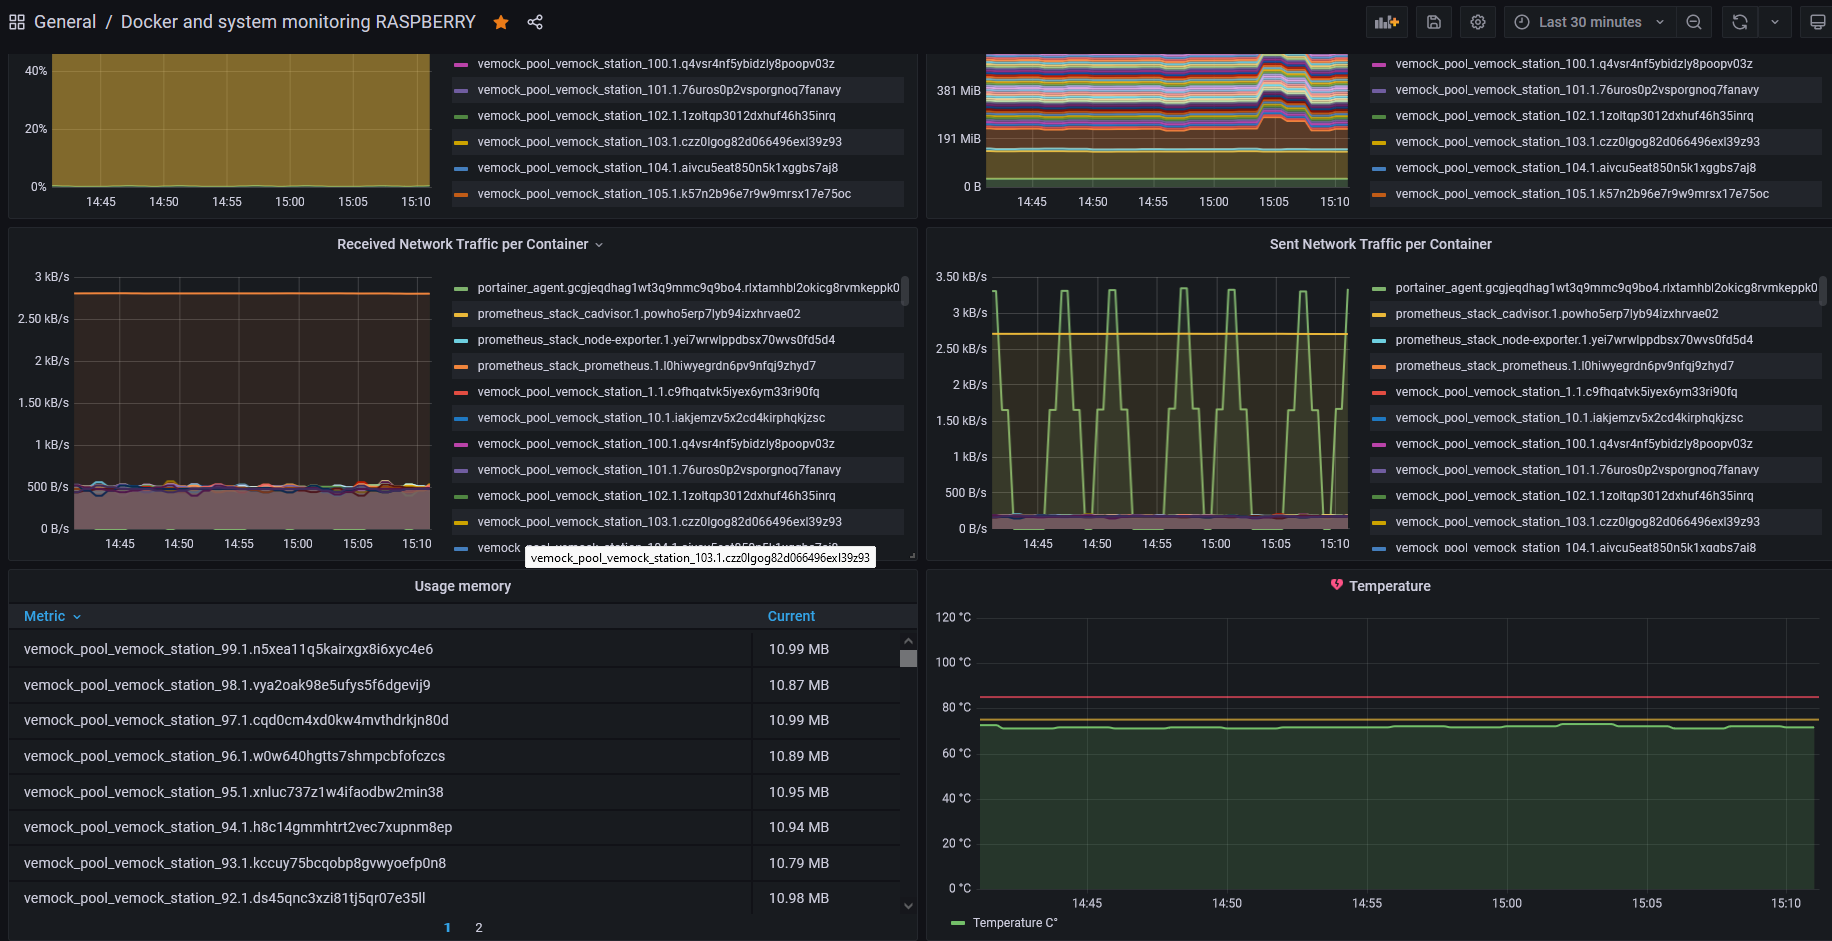Click green Temperature C° legend color swatch
This screenshot has height=941, width=1832.
(x=958, y=923)
